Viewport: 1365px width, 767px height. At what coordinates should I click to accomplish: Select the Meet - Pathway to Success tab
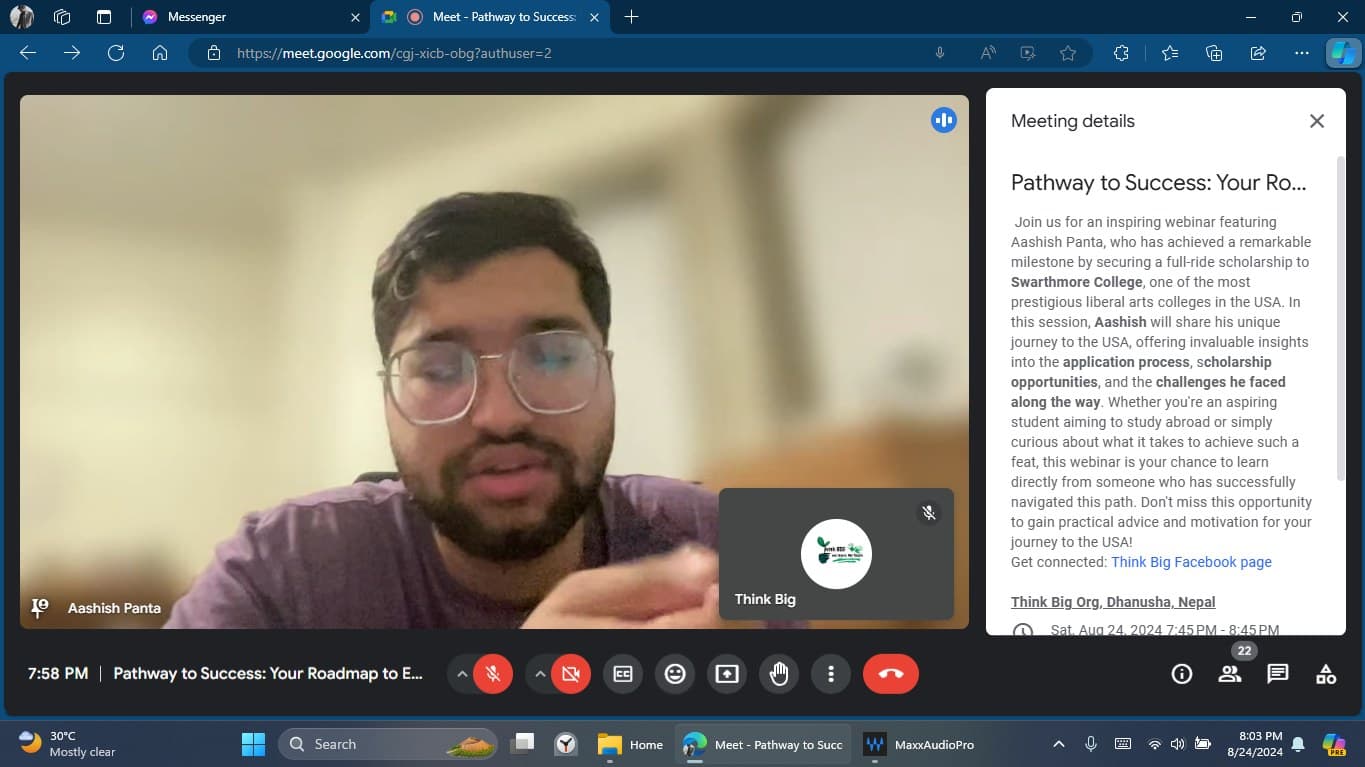492,17
